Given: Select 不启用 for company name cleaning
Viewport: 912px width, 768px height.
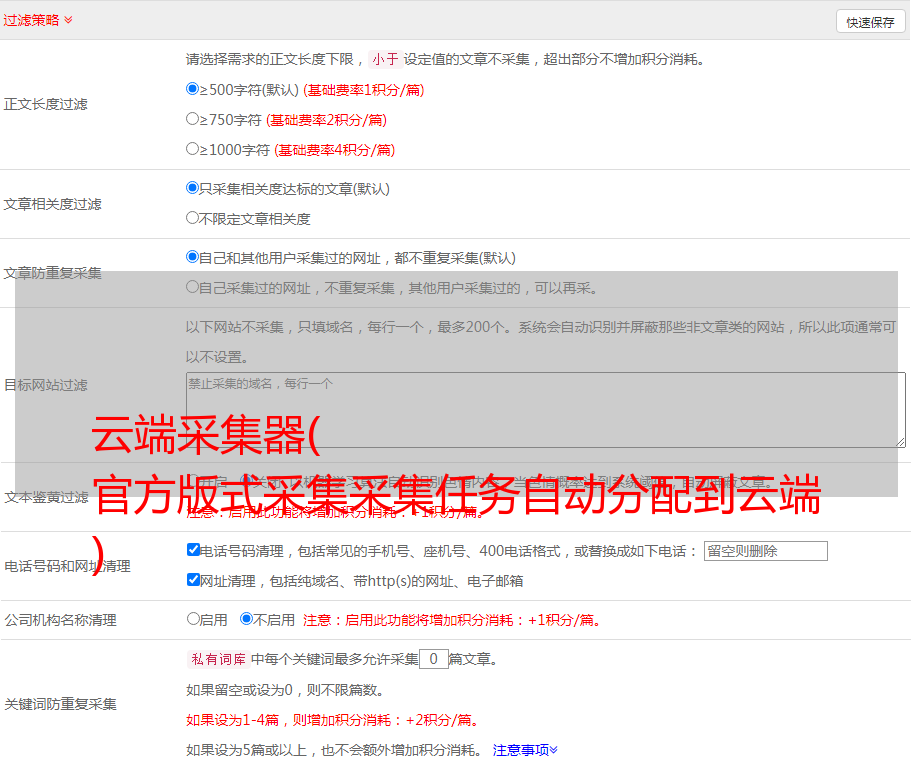Looking at the screenshot, I should coord(246,619).
